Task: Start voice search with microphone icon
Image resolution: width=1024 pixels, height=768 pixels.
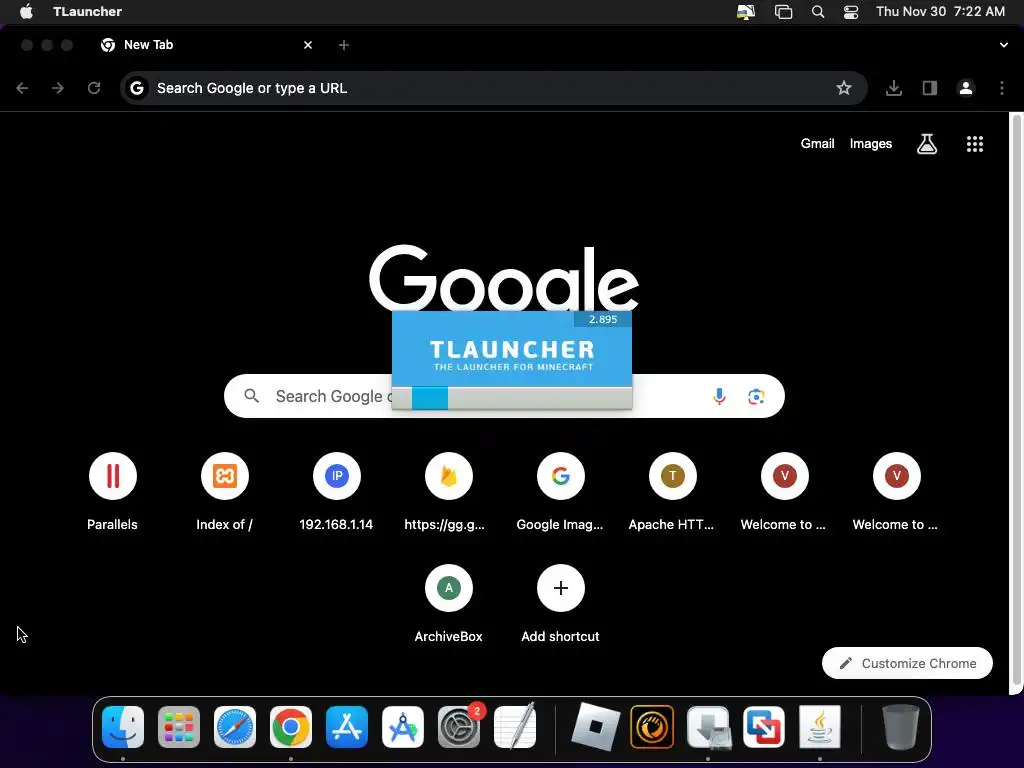Action: coord(719,396)
